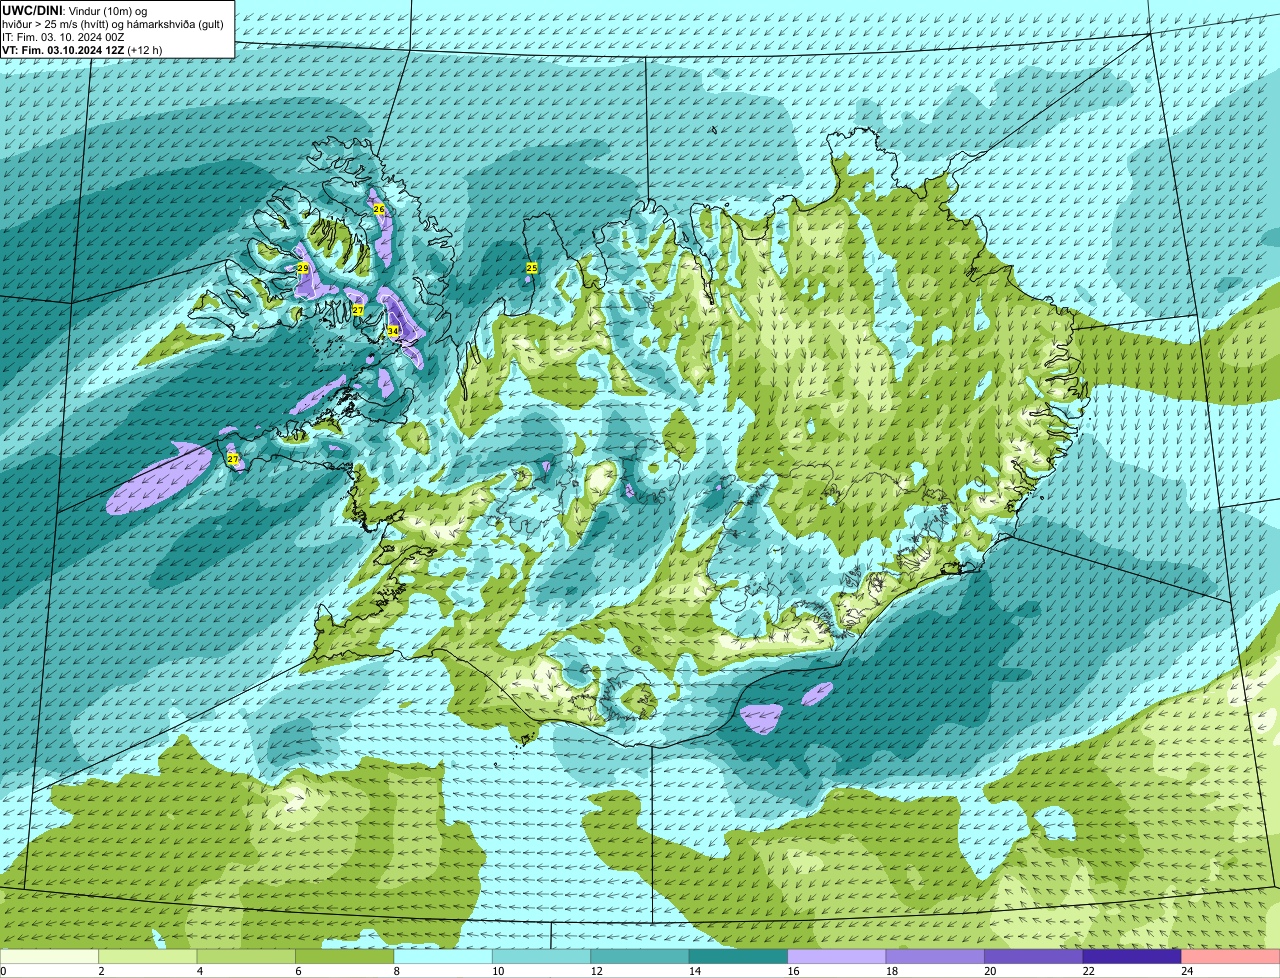Click the "6" legend scale number
Screen dimensions: 1280x978
point(298,970)
